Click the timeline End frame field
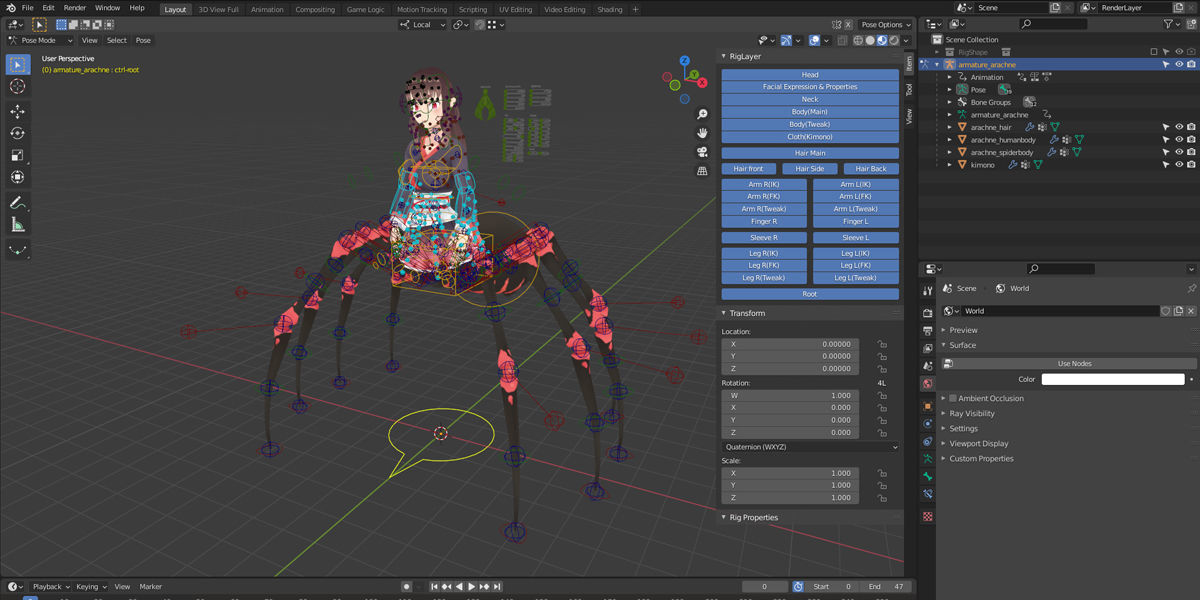The height and width of the screenshot is (600, 1200). [887, 587]
